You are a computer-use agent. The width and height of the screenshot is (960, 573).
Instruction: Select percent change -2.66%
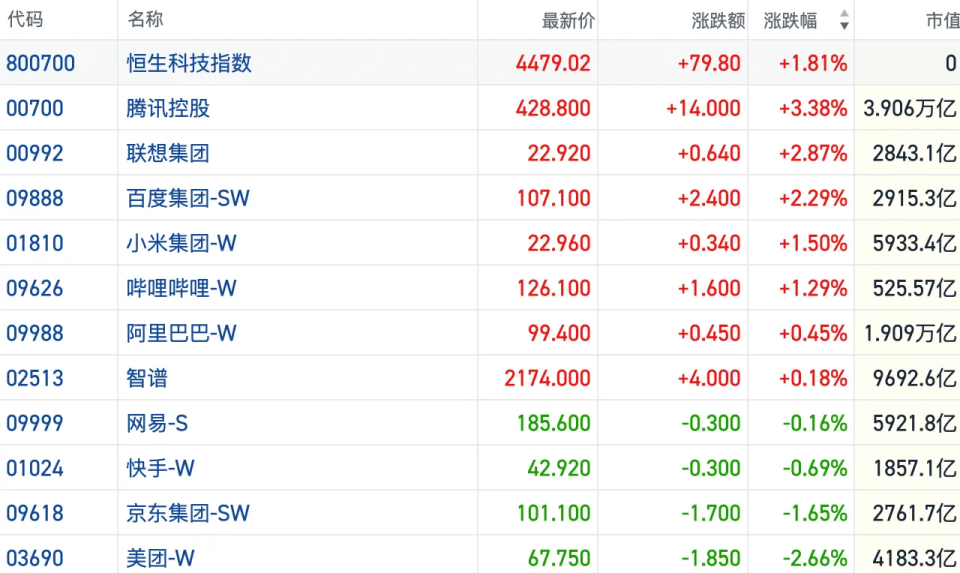pyautogui.click(x=815, y=558)
